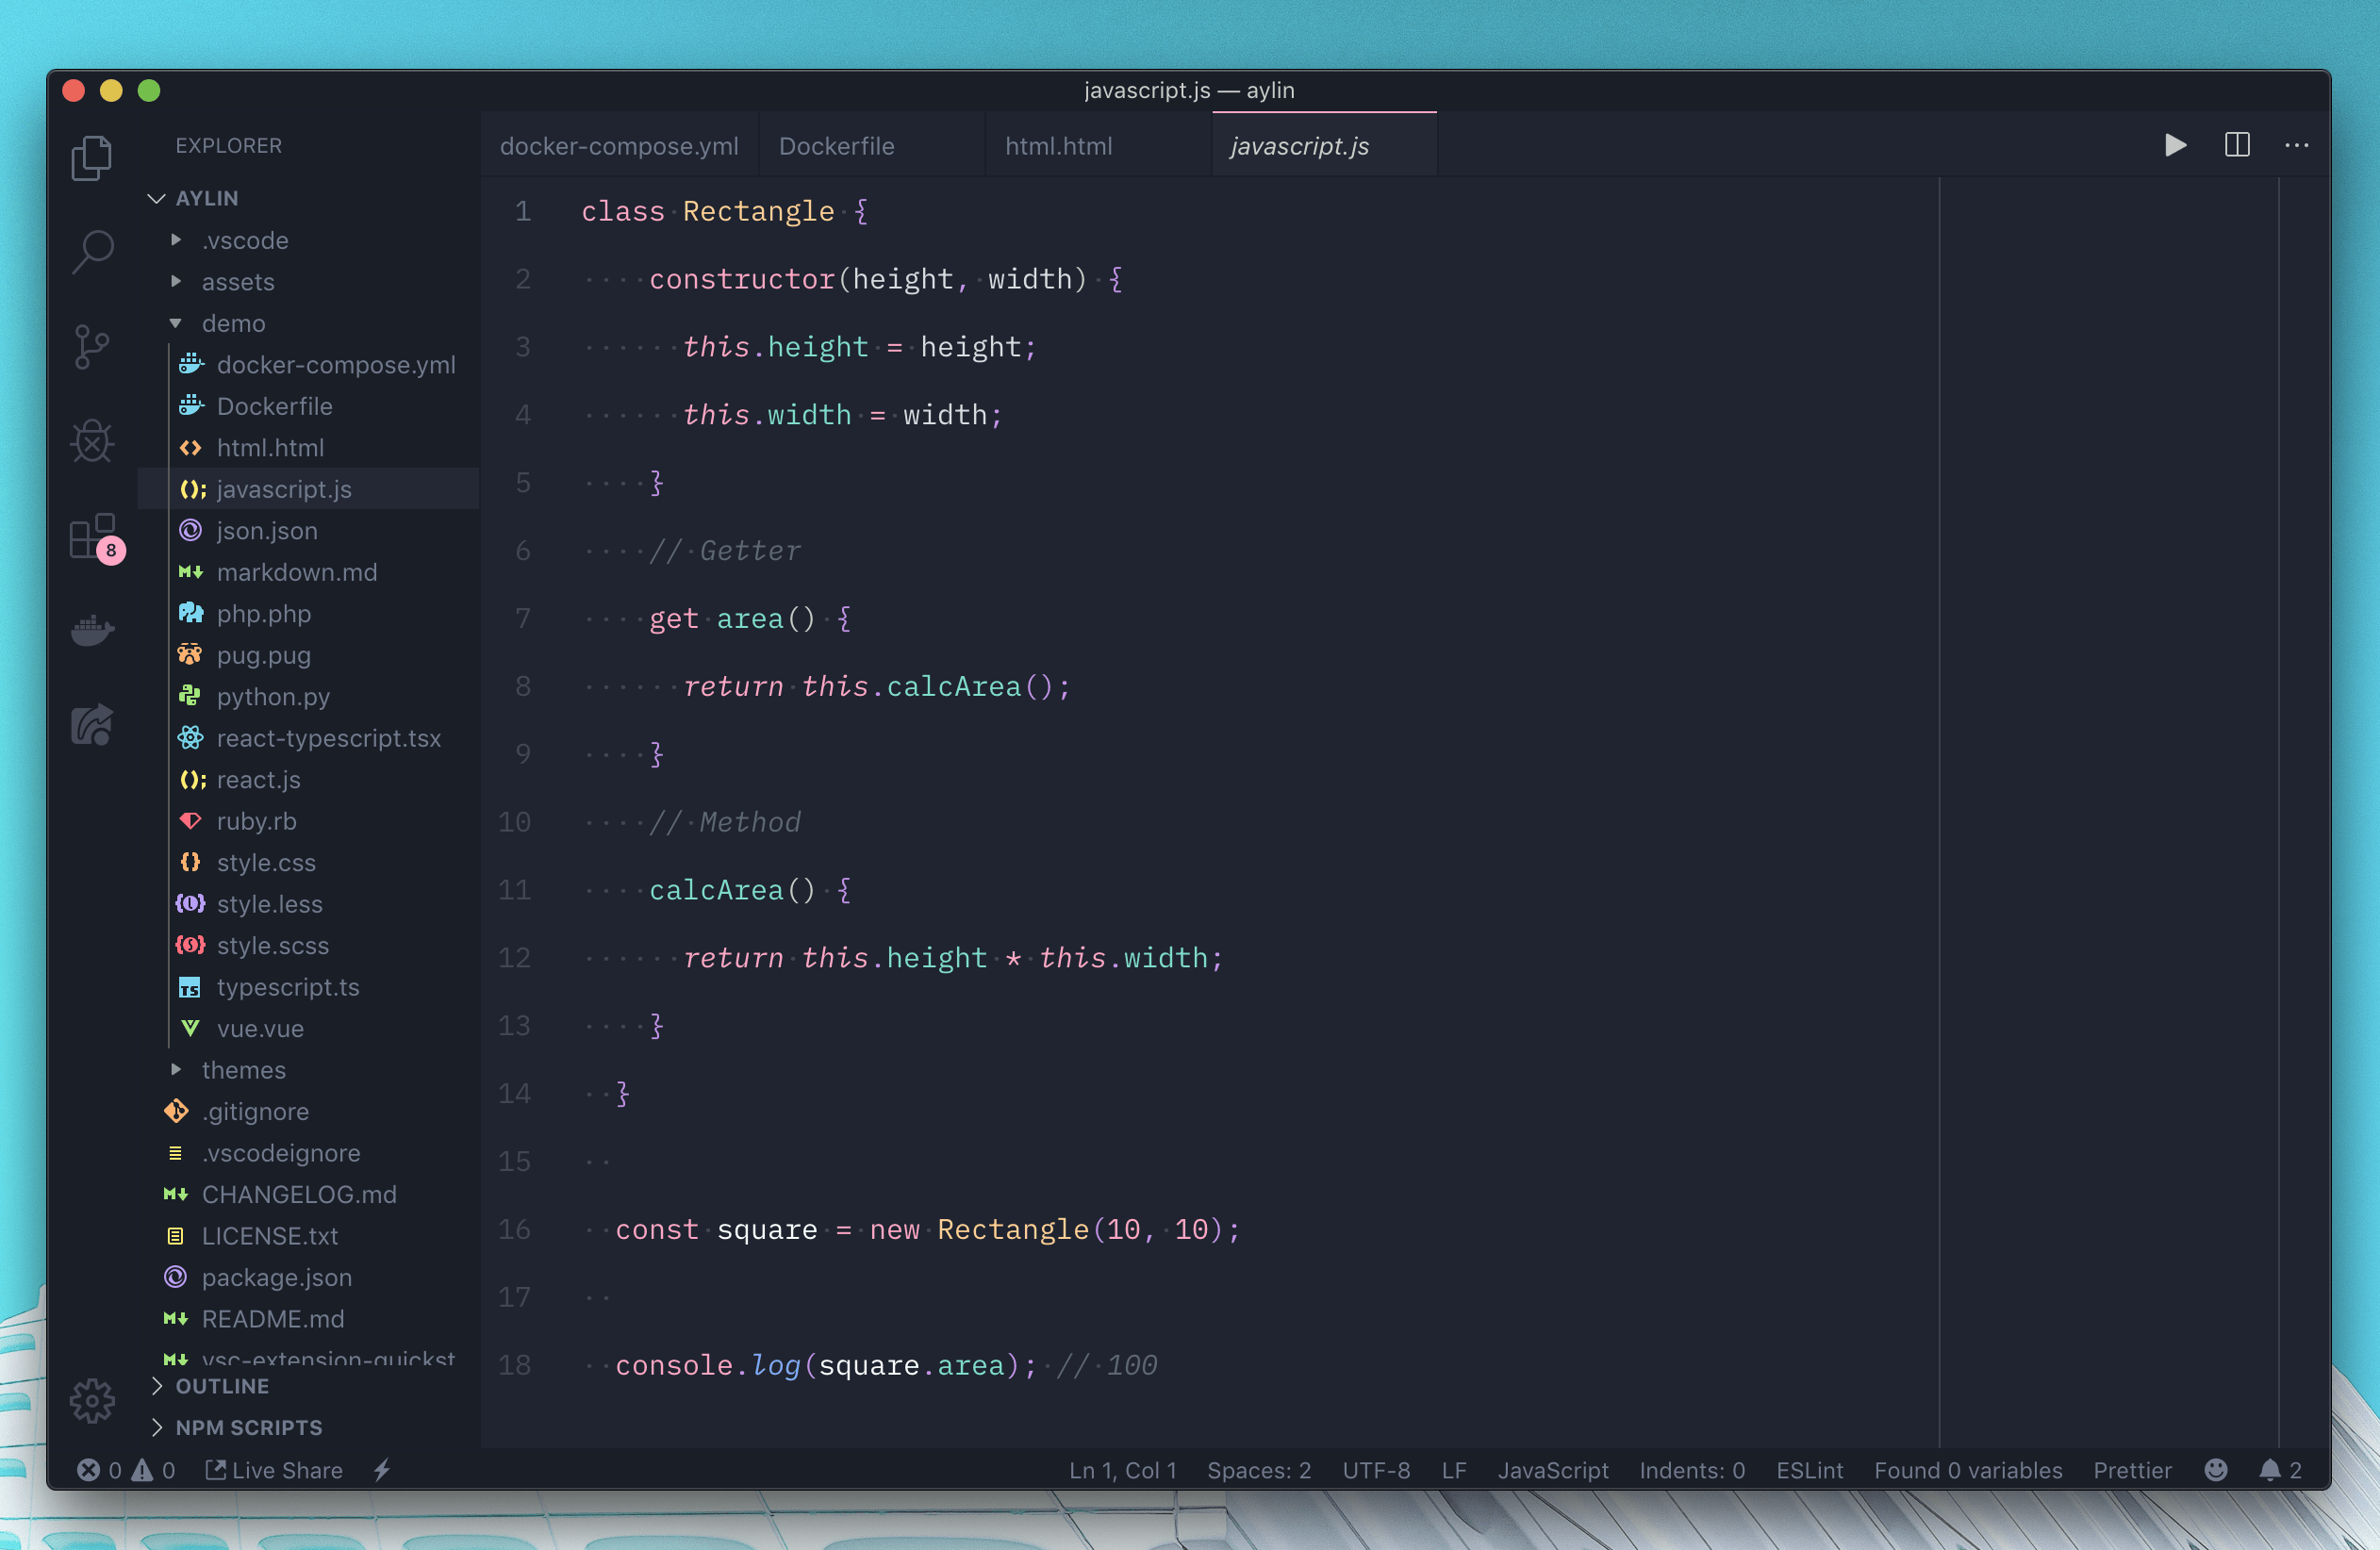
Task: Click the Prettier status bar button
Action: 2132,1470
